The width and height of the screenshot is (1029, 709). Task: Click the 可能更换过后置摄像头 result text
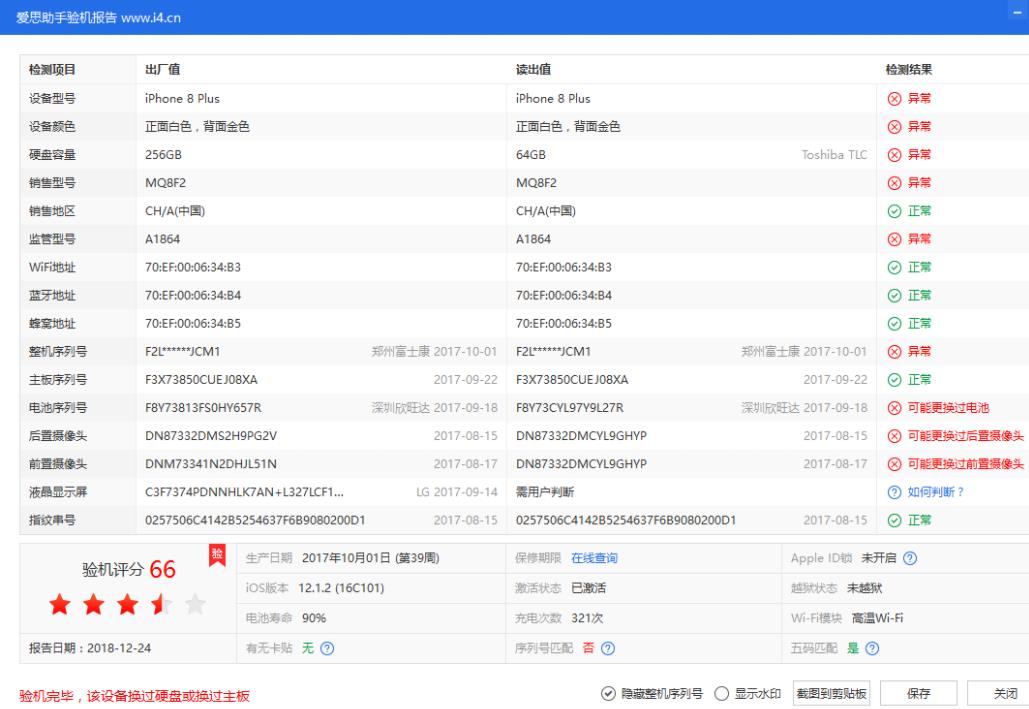click(x=964, y=435)
